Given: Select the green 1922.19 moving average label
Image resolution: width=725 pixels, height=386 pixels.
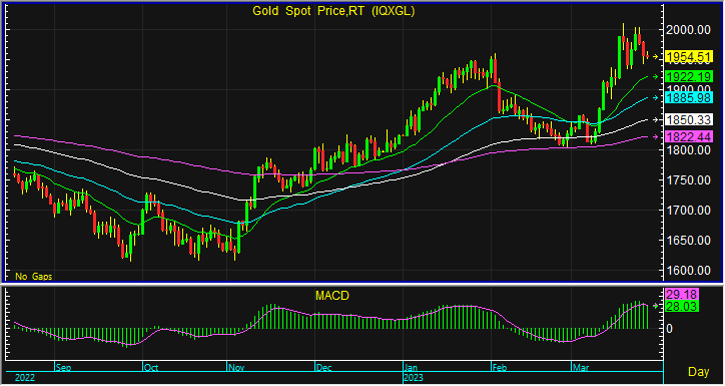Looking at the screenshot, I should click(x=688, y=77).
